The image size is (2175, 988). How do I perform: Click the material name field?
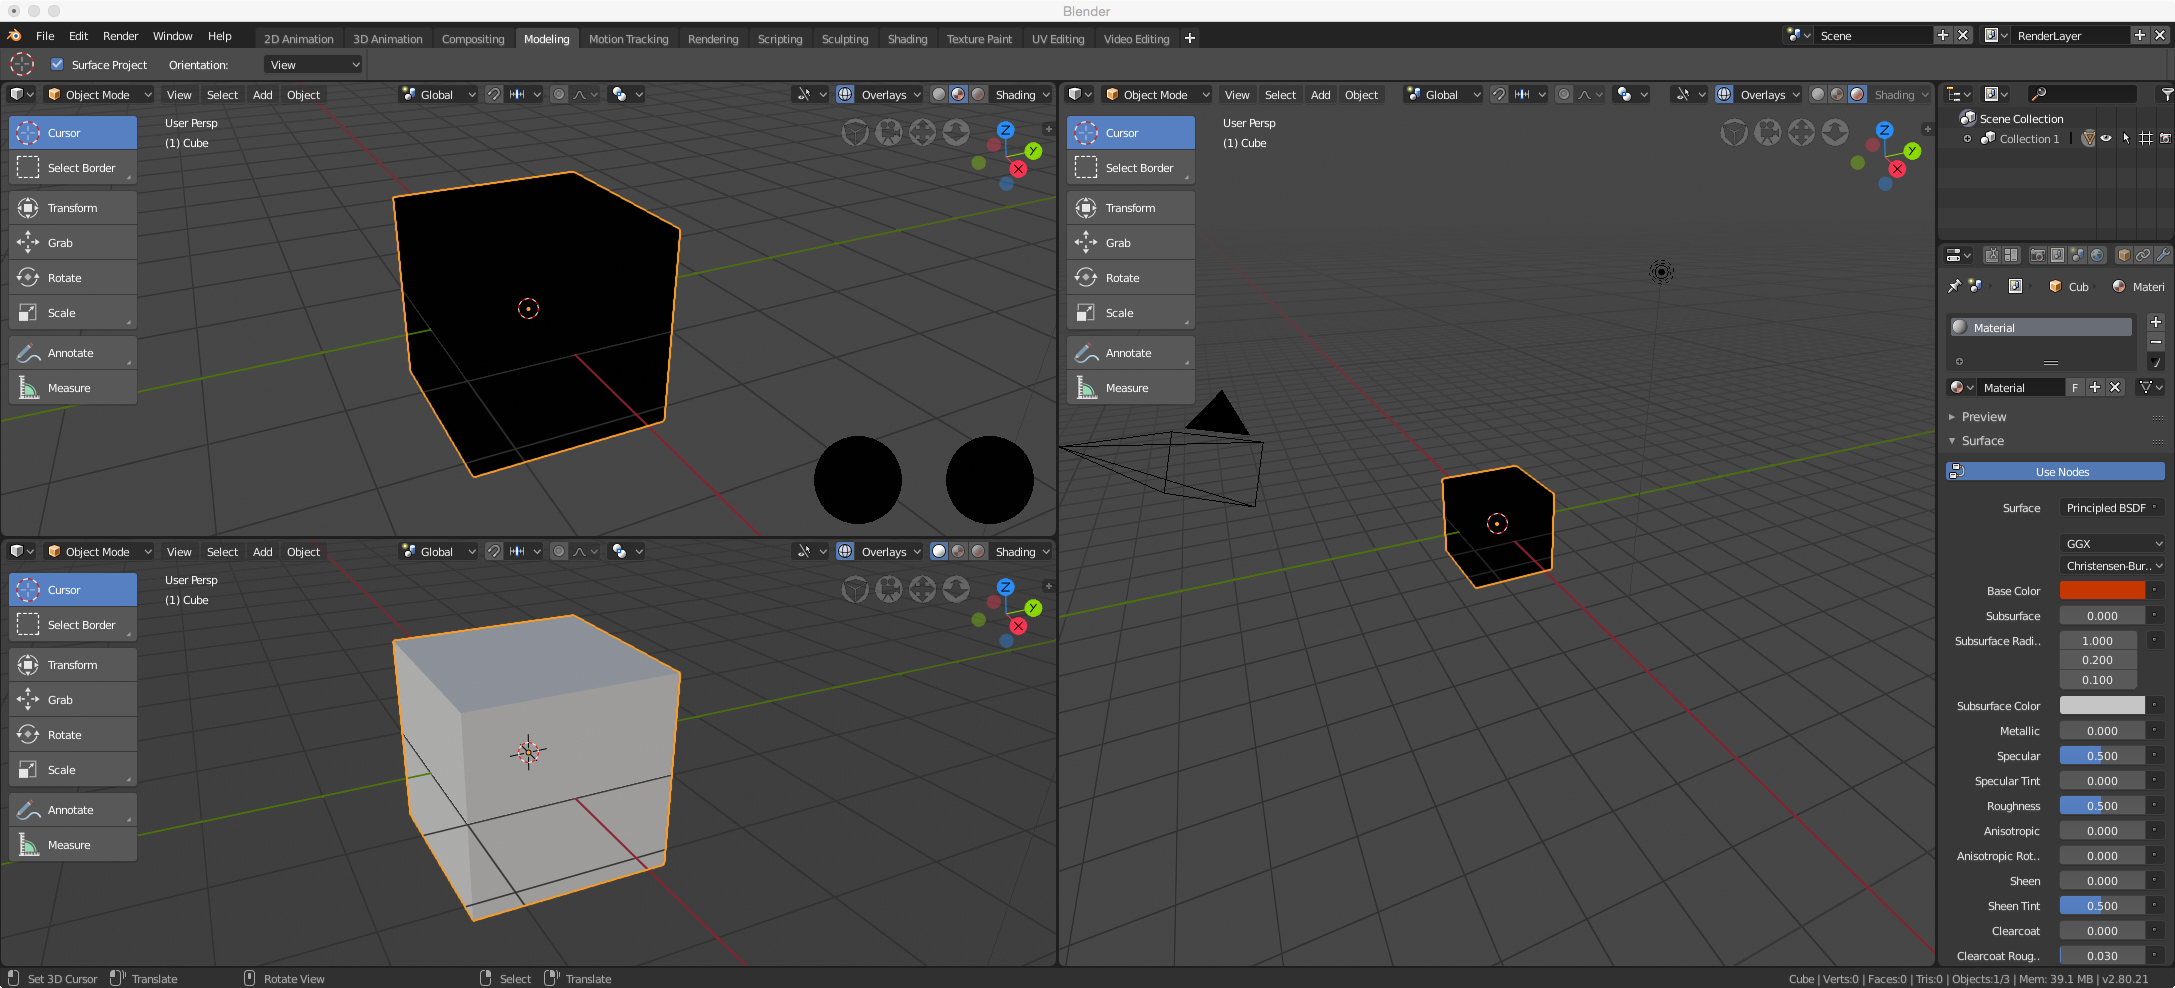(2022, 388)
